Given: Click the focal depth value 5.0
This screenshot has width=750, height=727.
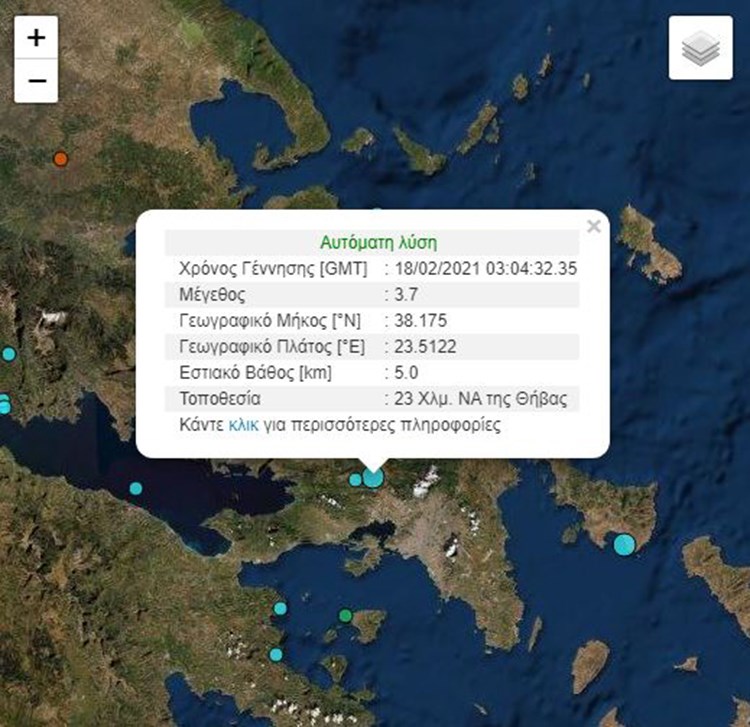Looking at the screenshot, I should click(402, 373).
